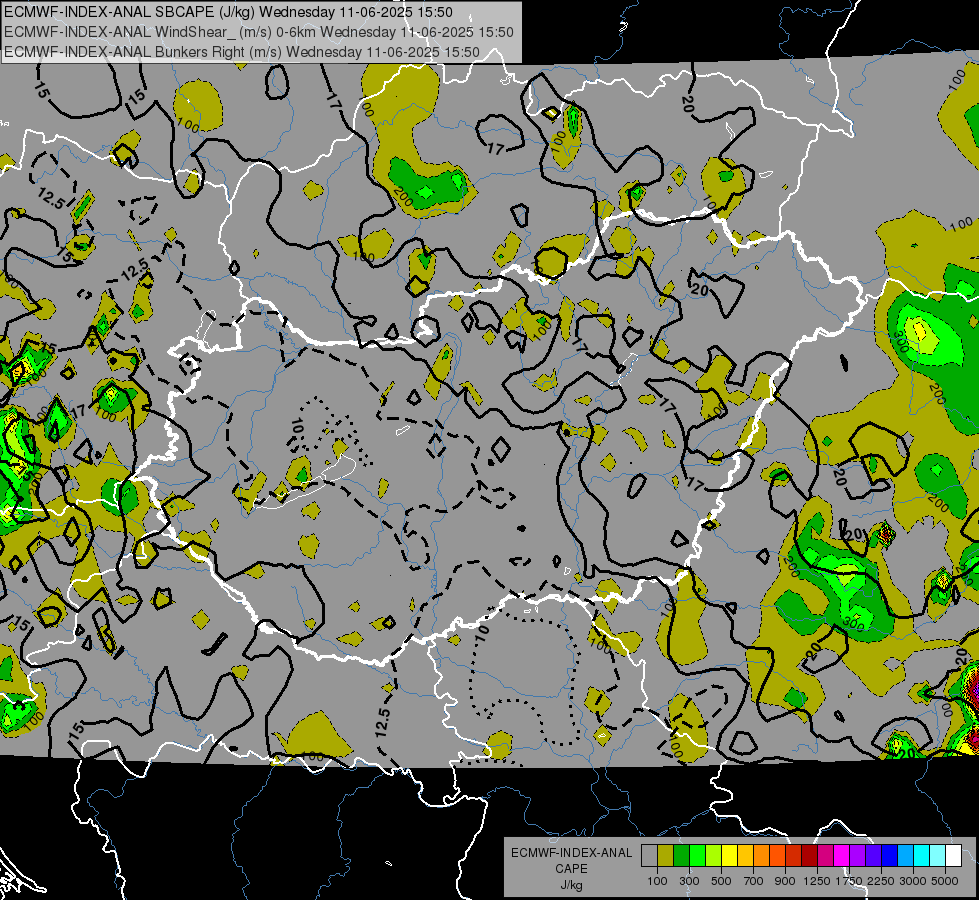979x900 pixels.
Task: Select the SBCAPE (J/kg) layer title line
Action: (x=229, y=12)
